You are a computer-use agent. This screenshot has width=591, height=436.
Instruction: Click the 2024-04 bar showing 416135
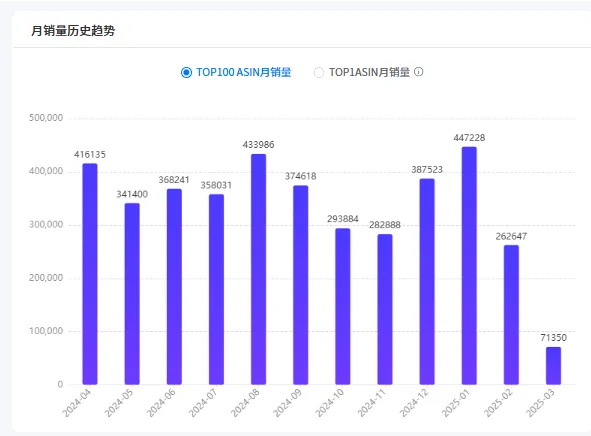[90, 274]
